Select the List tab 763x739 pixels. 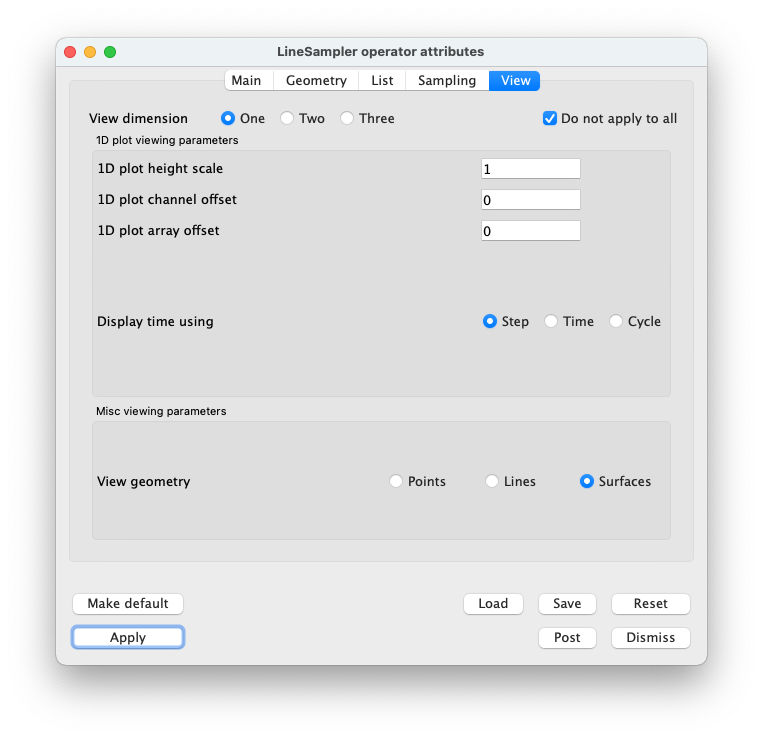point(382,81)
